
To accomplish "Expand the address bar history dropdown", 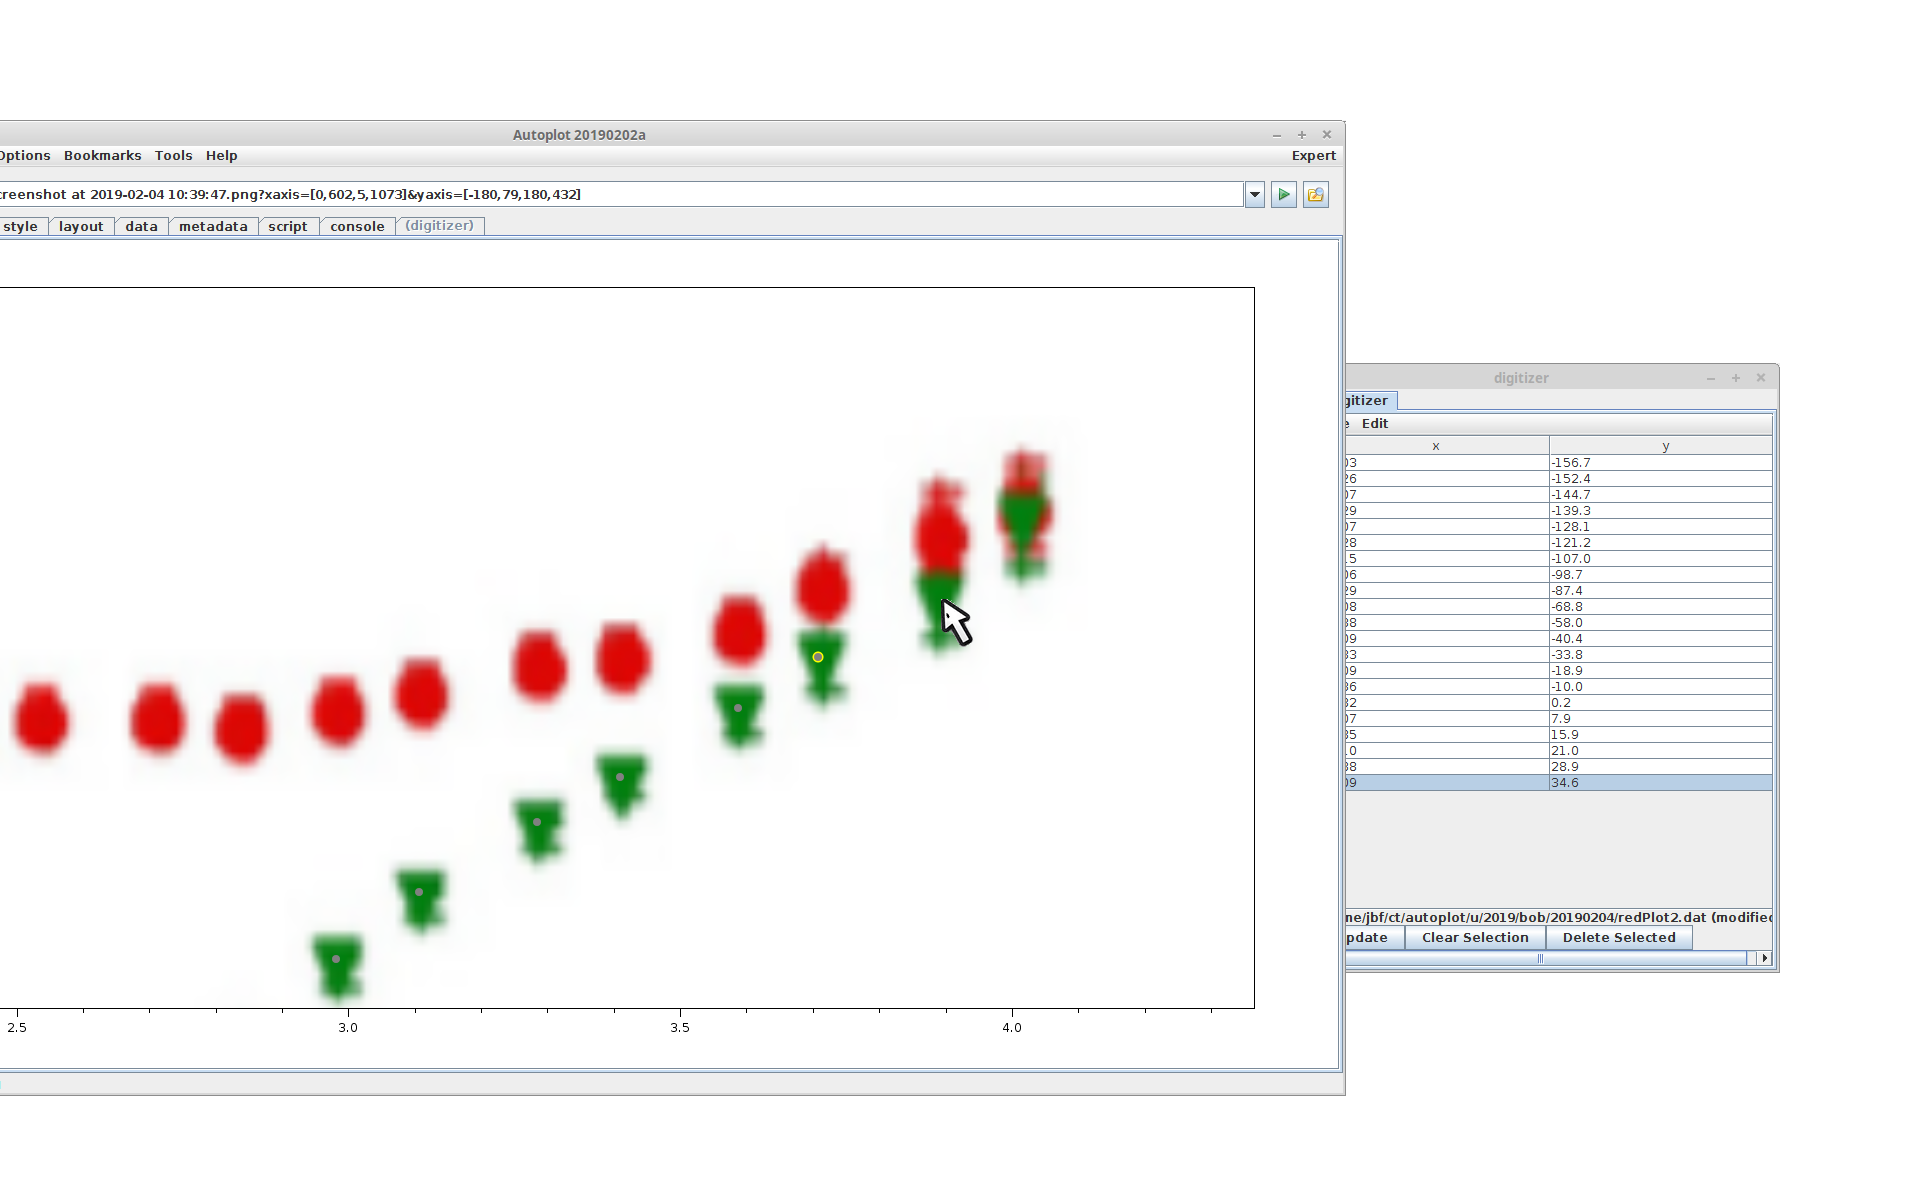I will tap(1255, 195).
